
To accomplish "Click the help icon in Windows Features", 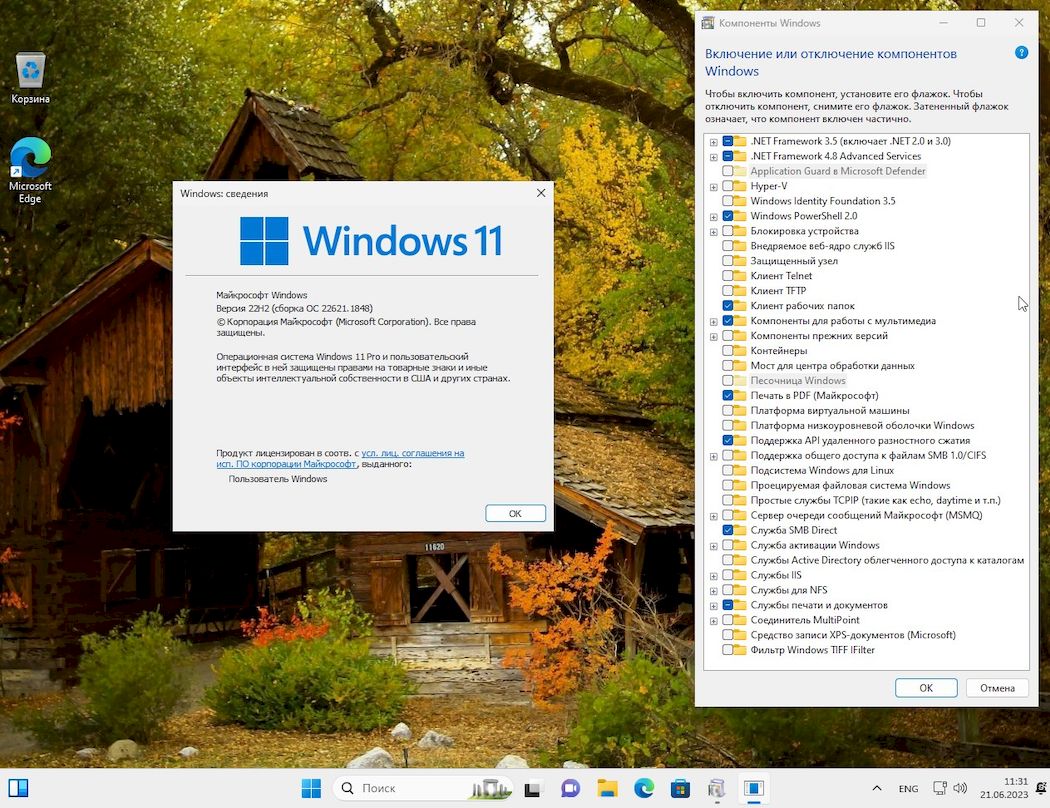I will [x=1021, y=53].
